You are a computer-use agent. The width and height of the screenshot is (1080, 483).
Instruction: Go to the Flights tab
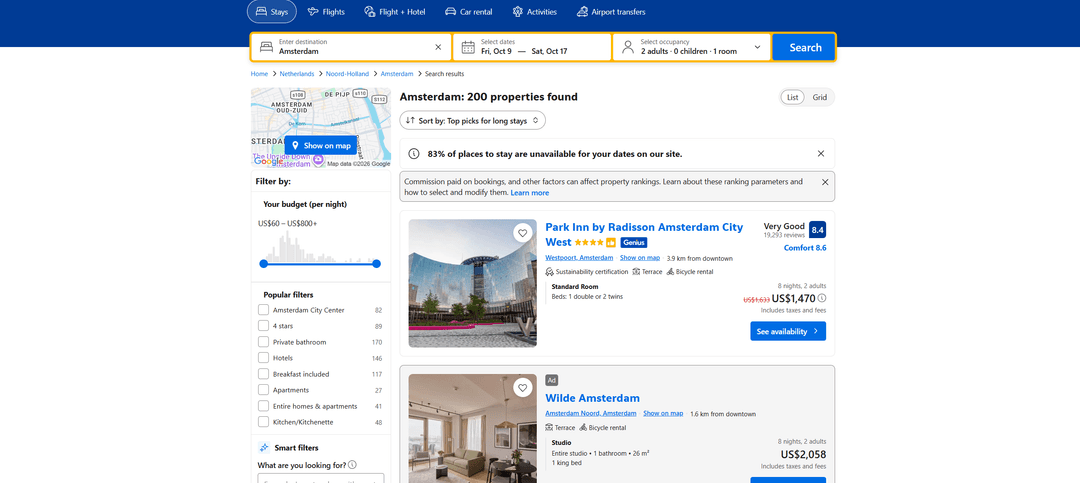pos(326,12)
